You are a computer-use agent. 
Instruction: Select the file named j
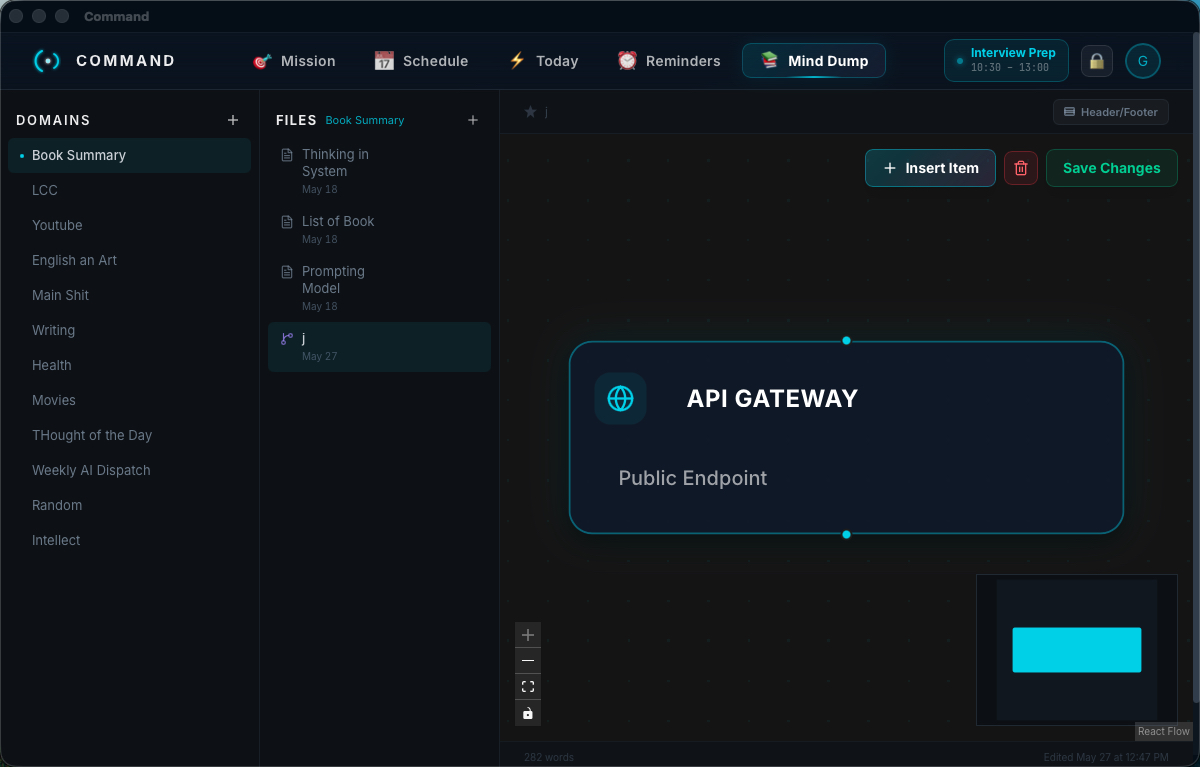[379, 347]
